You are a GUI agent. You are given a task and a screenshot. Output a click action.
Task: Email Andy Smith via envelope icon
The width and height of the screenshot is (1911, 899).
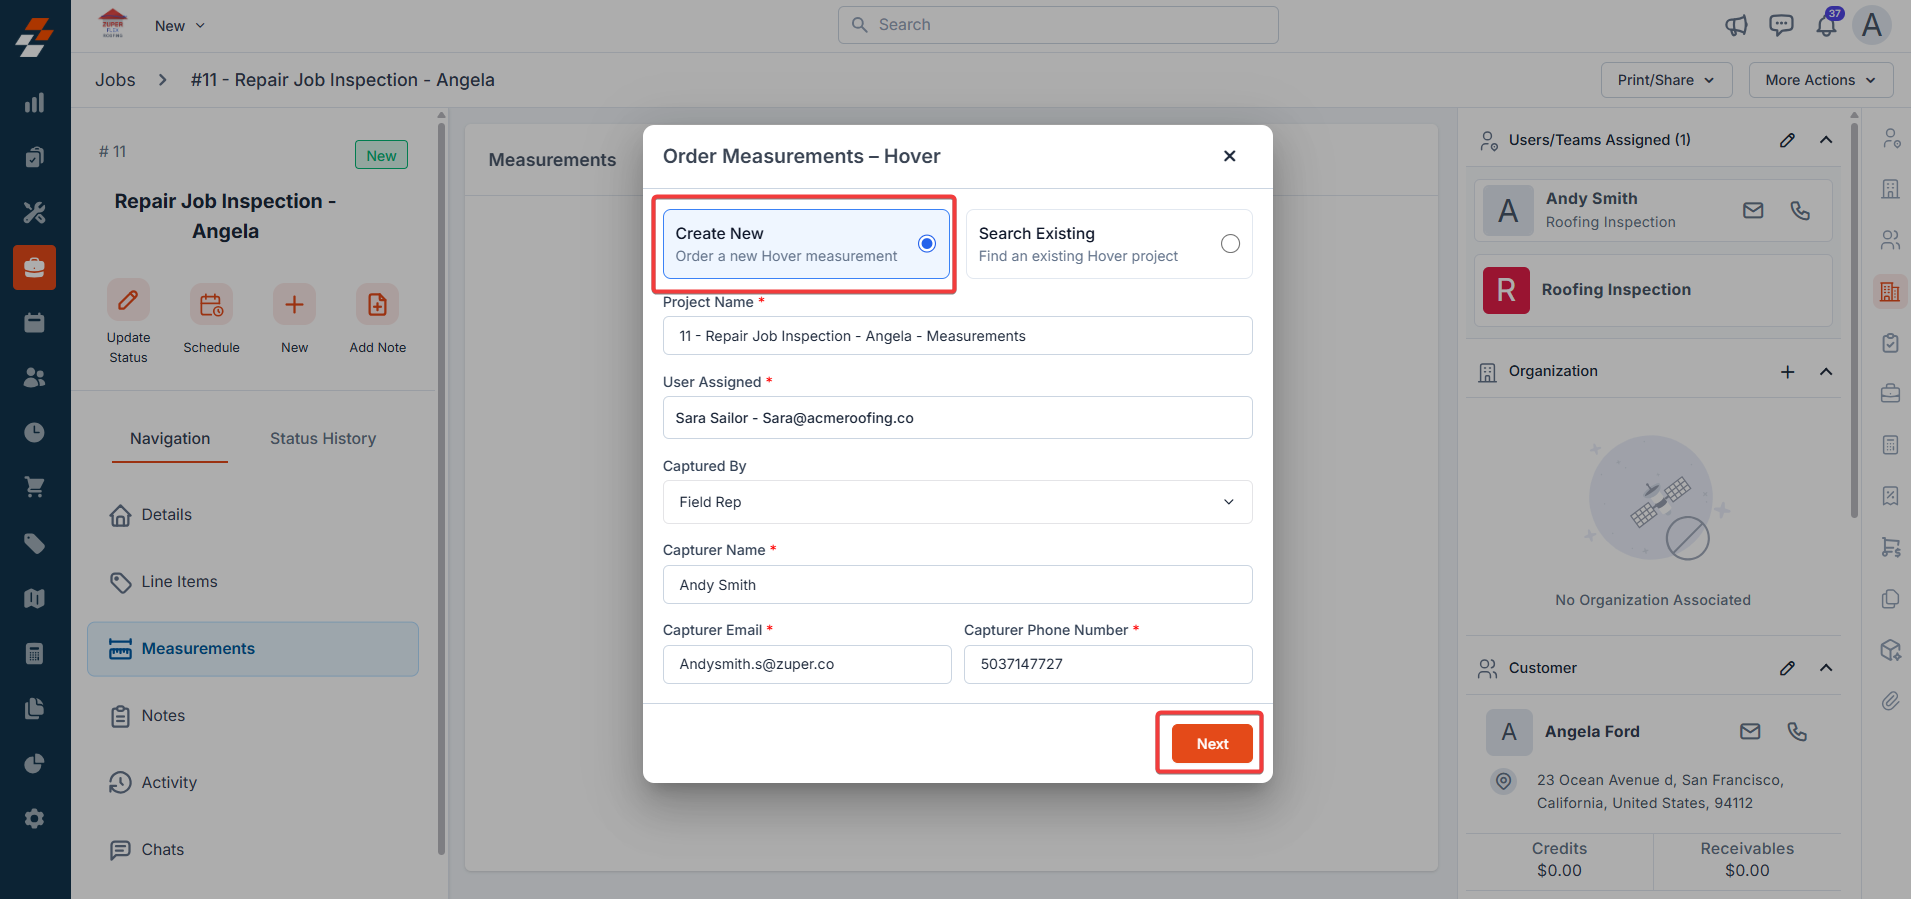pos(1753,210)
